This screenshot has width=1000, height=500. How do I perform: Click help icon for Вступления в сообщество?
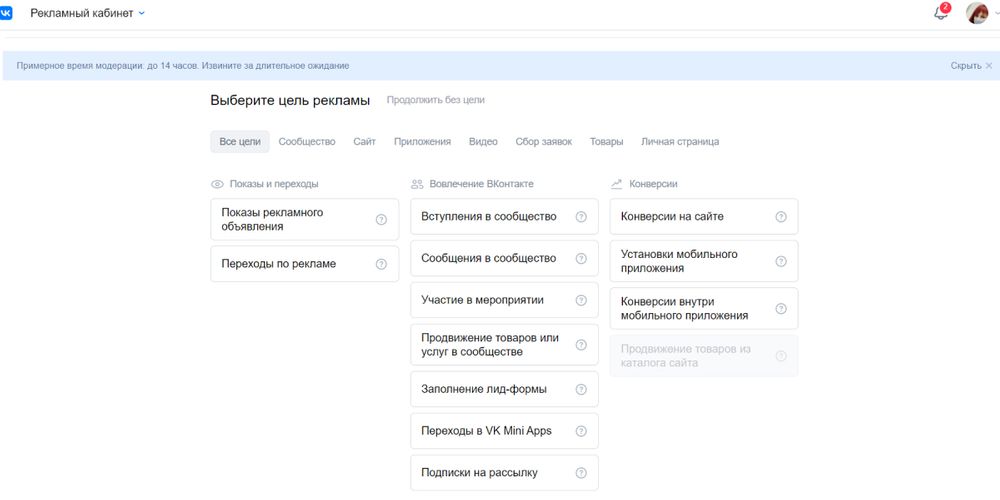[x=581, y=217]
